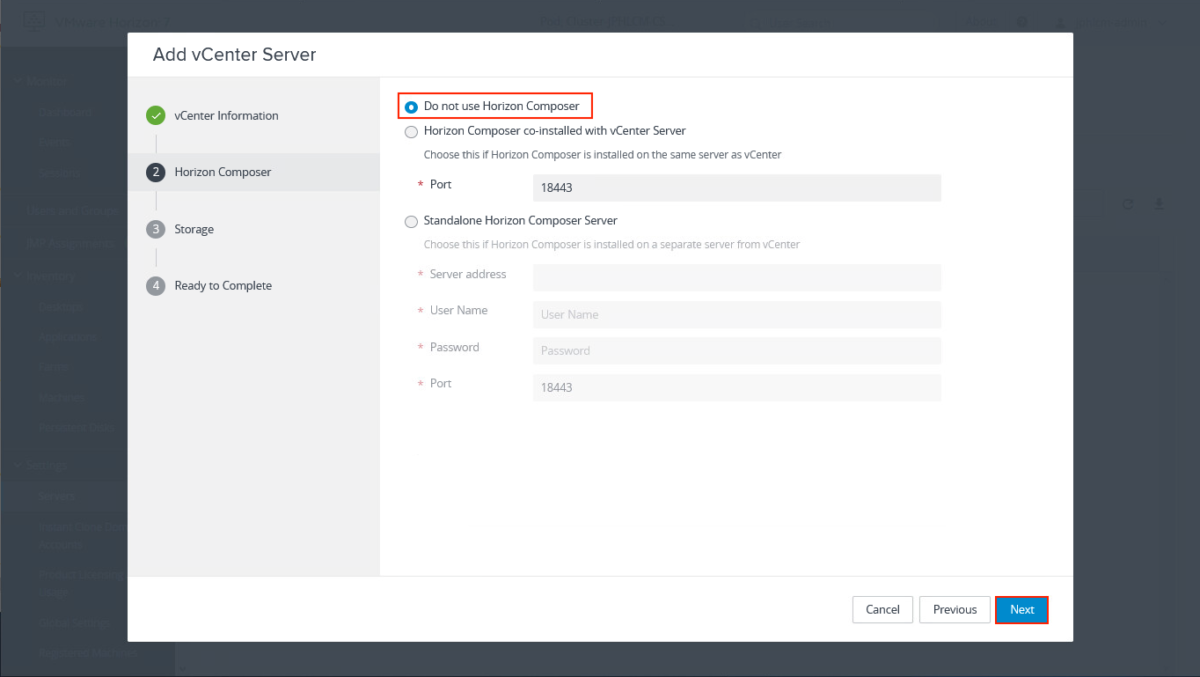Click the standalone Composer Port field

pyautogui.click(x=737, y=387)
